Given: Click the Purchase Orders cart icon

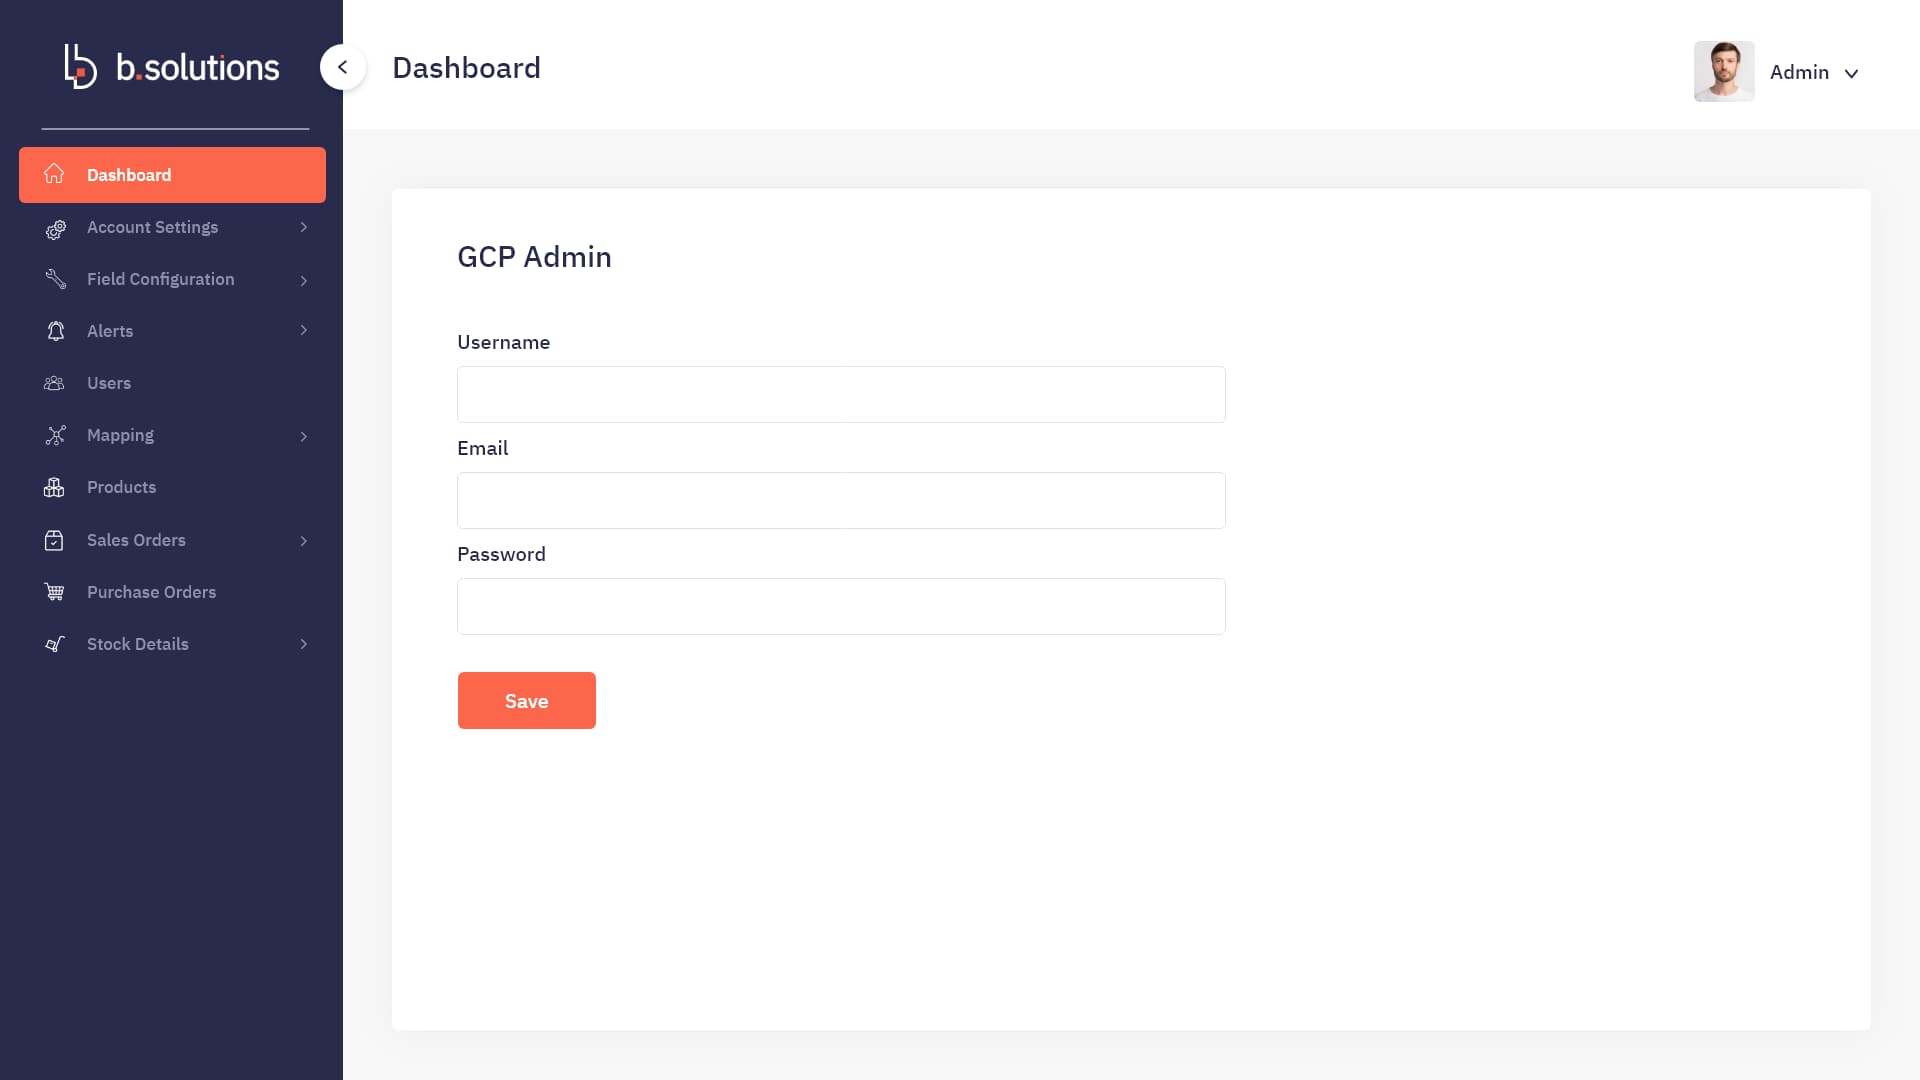Looking at the screenshot, I should click(x=54, y=592).
